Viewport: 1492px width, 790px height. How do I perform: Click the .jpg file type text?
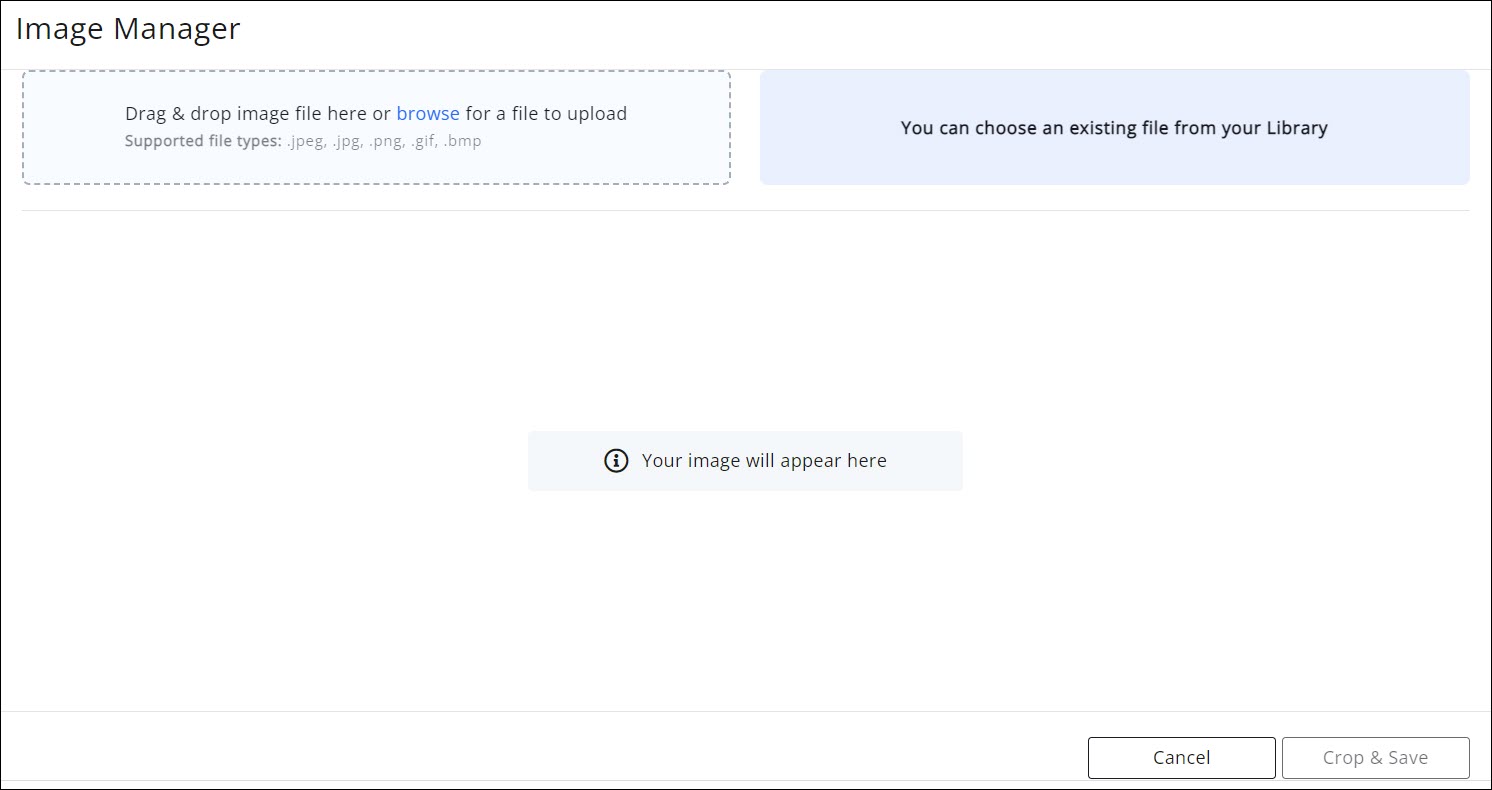tap(348, 141)
